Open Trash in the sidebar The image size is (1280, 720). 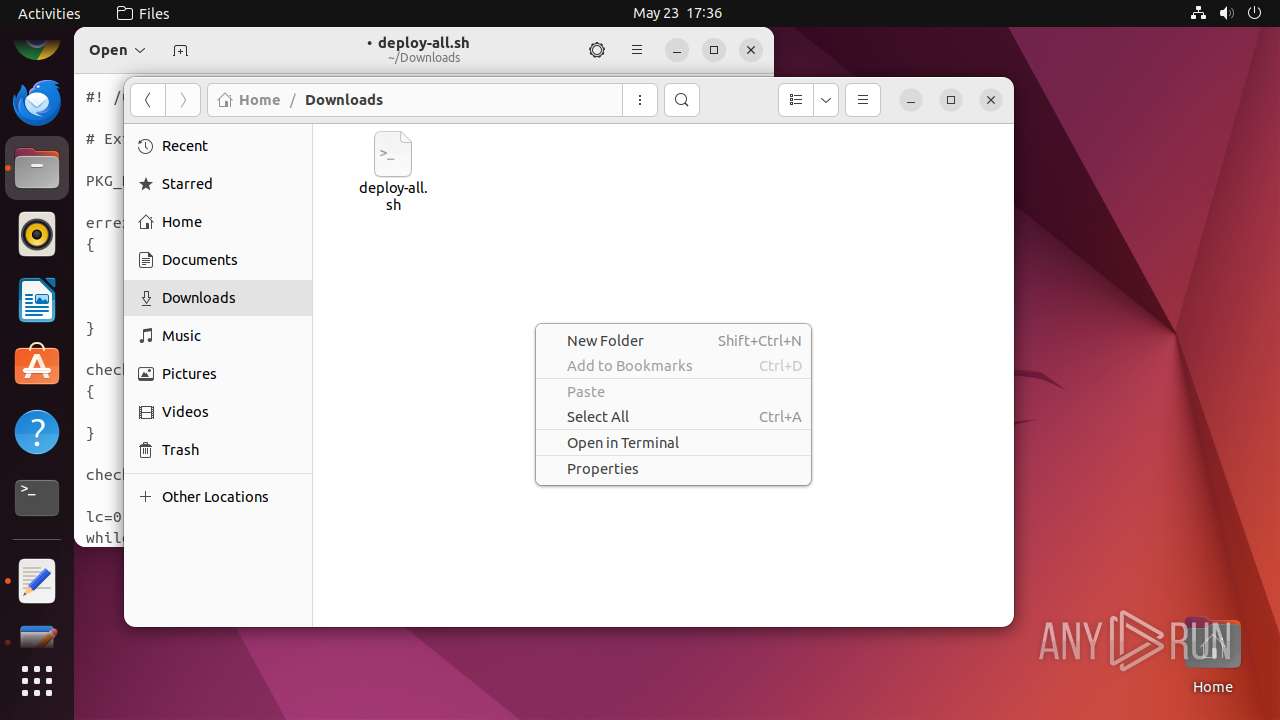218,450
